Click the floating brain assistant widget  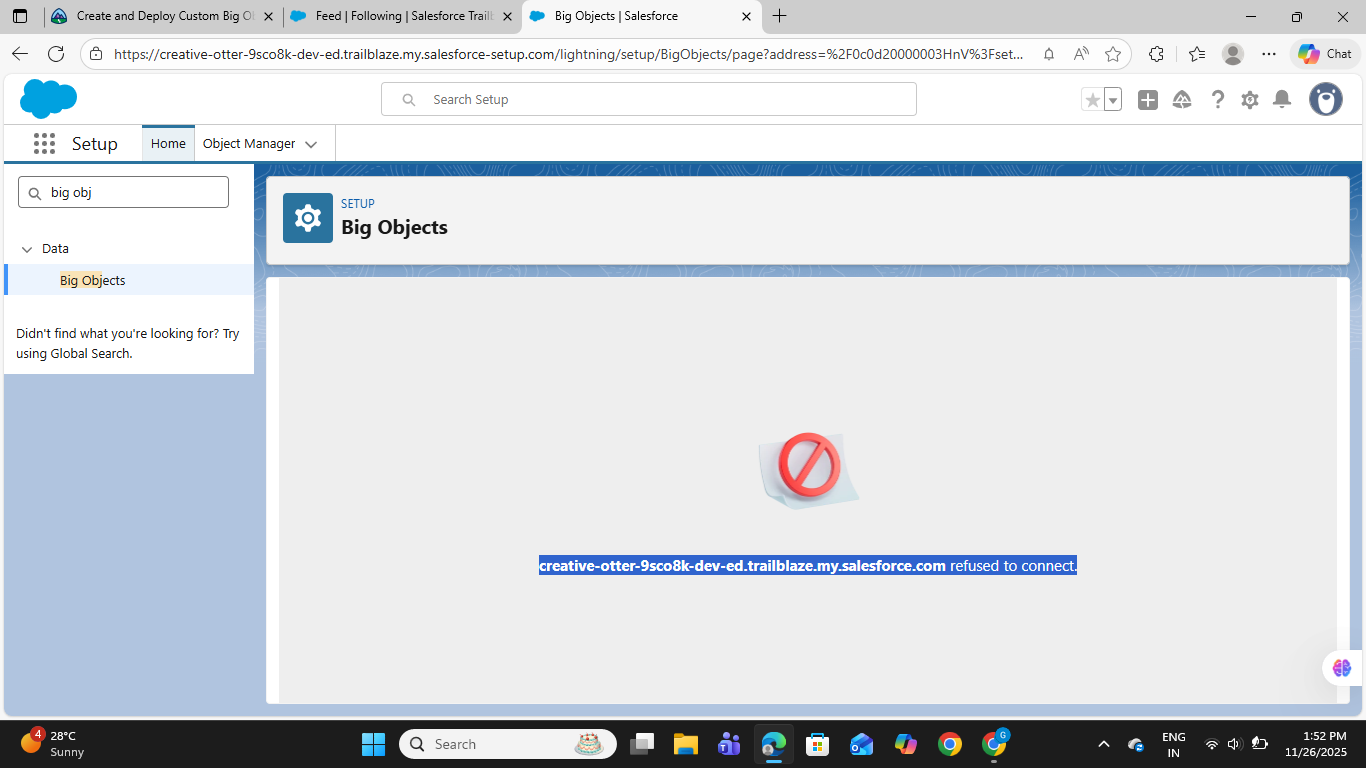click(x=1342, y=668)
